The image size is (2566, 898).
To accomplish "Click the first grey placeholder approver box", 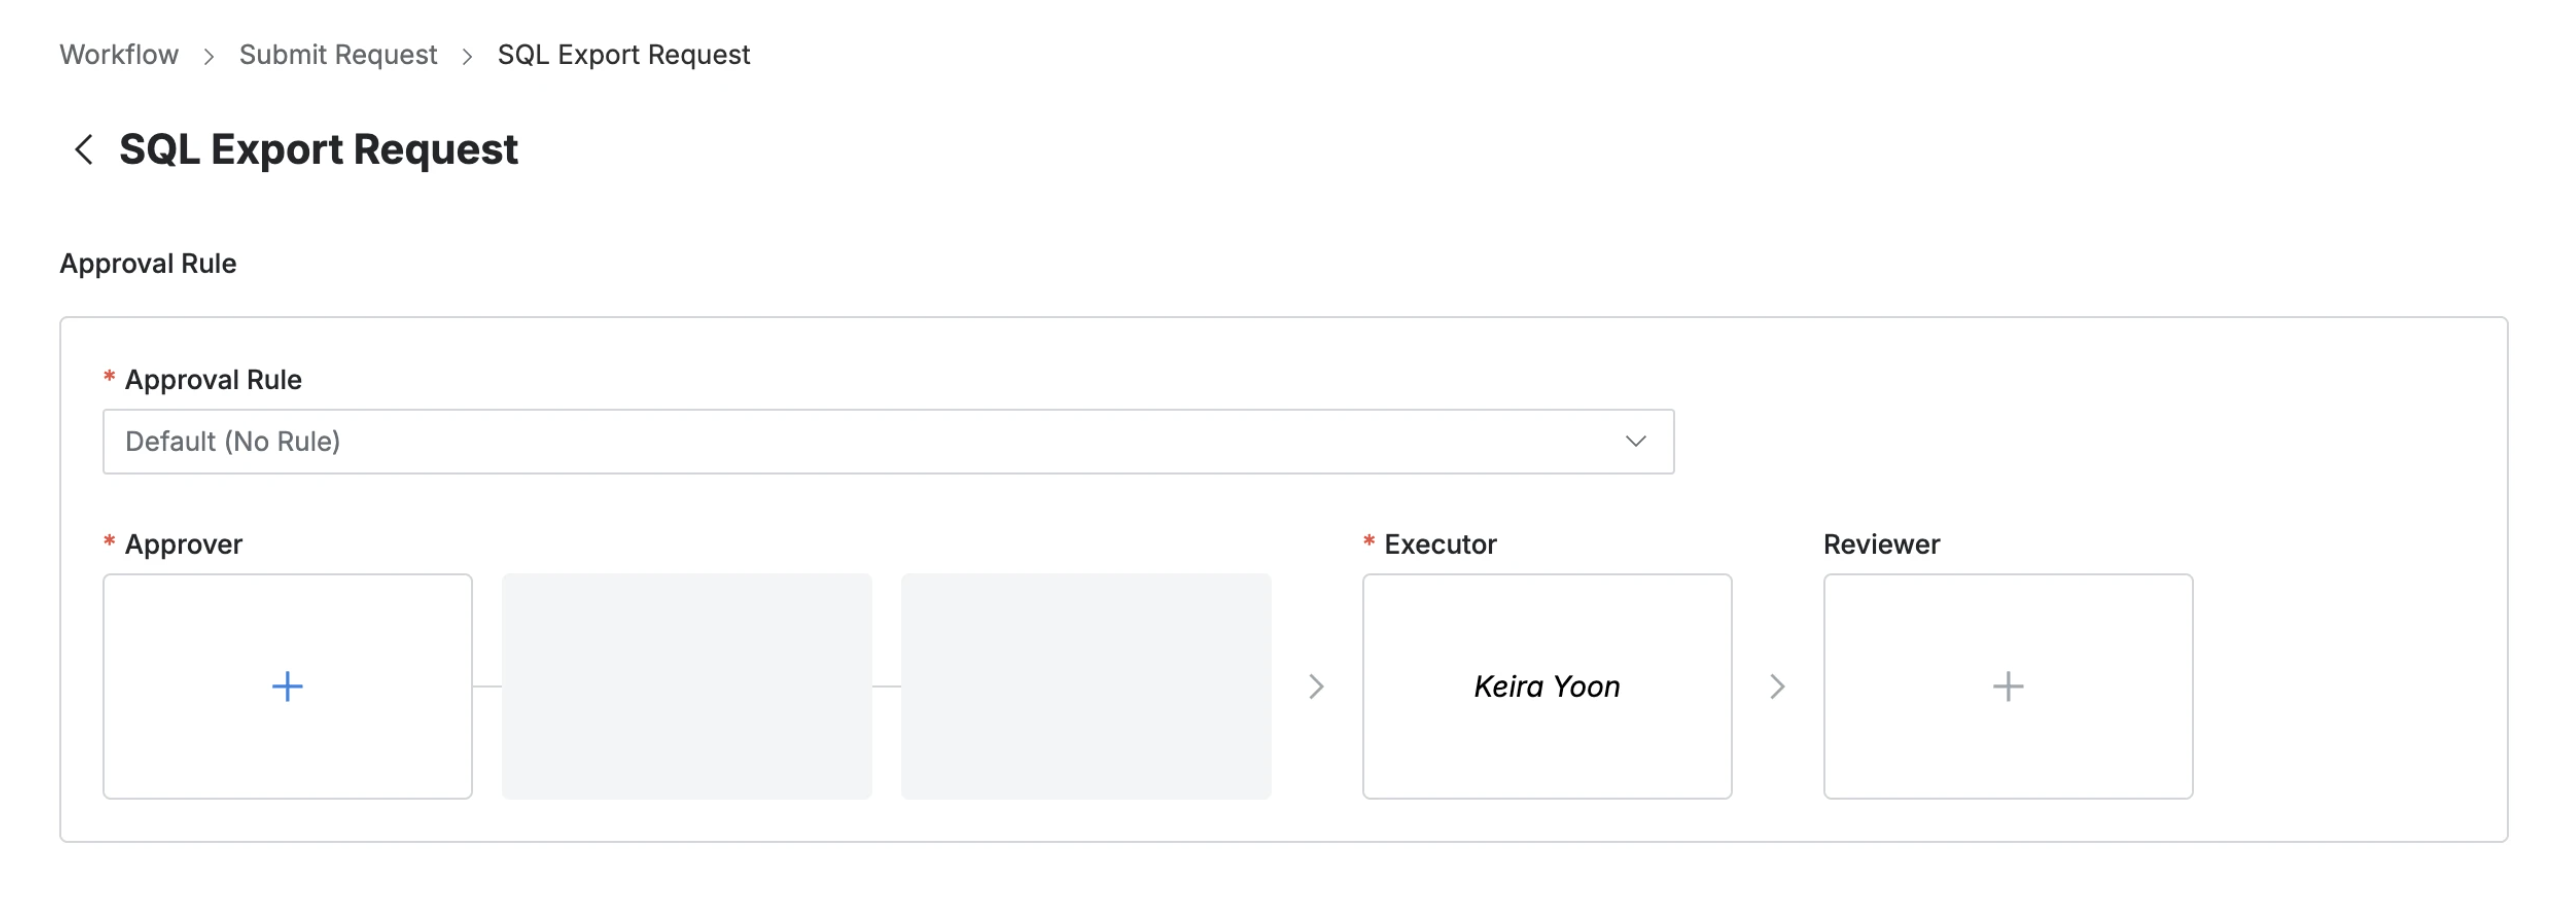I will click(x=688, y=686).
